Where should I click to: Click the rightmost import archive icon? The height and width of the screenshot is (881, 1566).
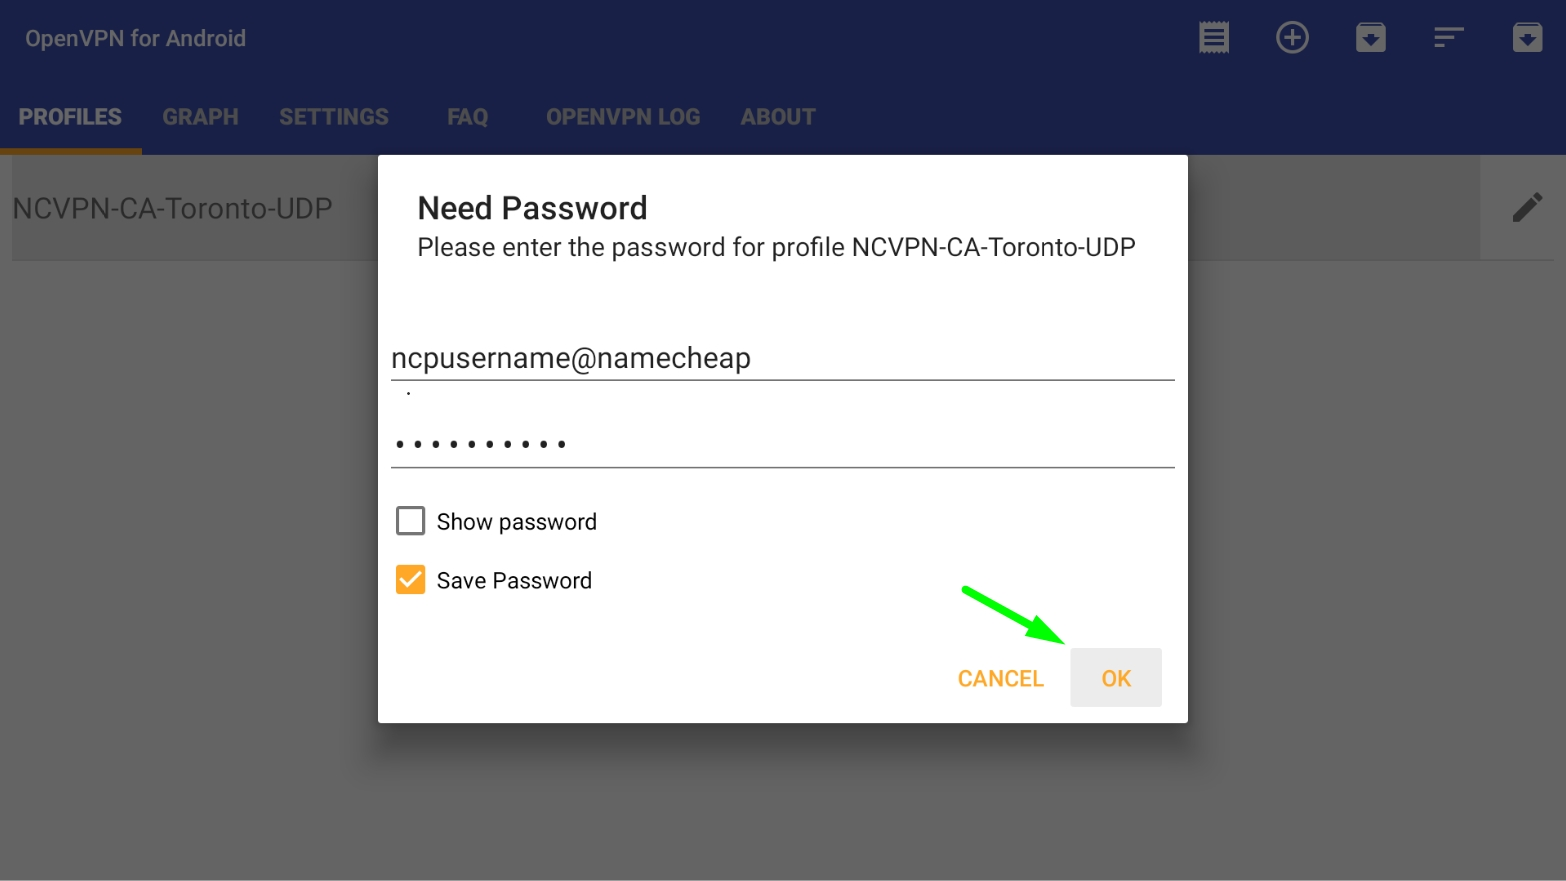pyautogui.click(x=1527, y=38)
